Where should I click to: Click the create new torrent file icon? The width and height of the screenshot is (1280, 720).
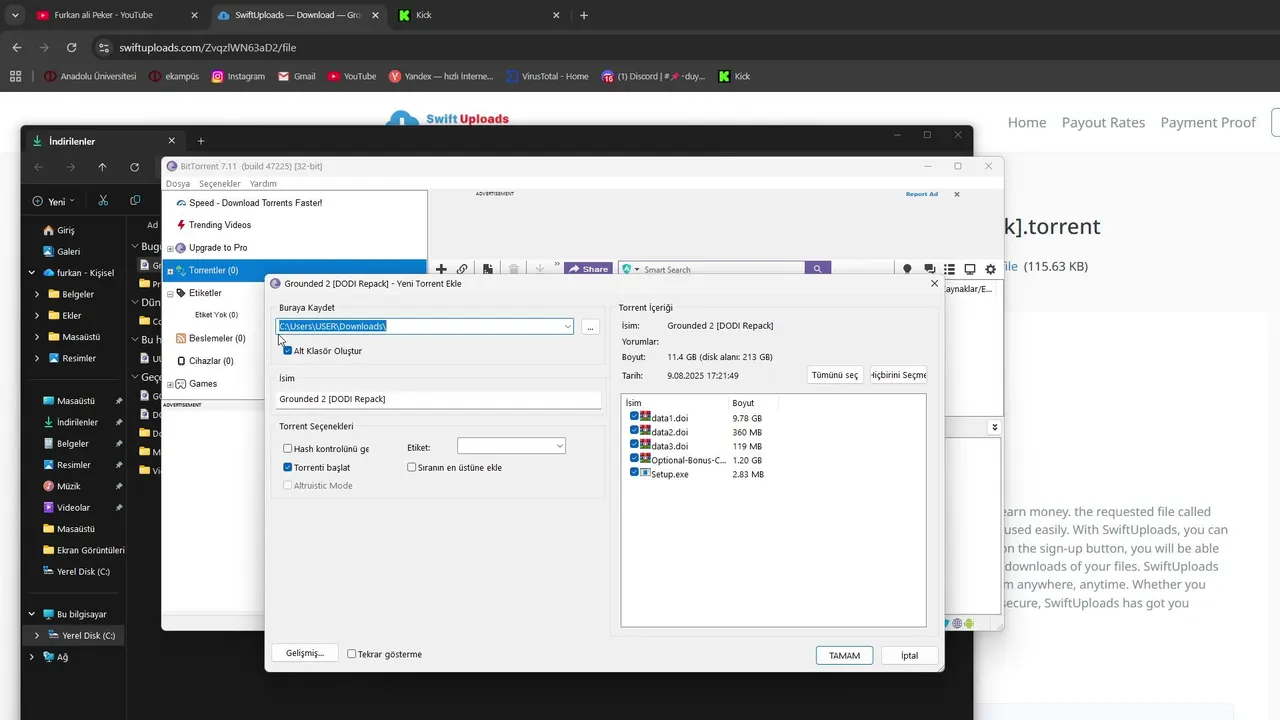coord(488,269)
